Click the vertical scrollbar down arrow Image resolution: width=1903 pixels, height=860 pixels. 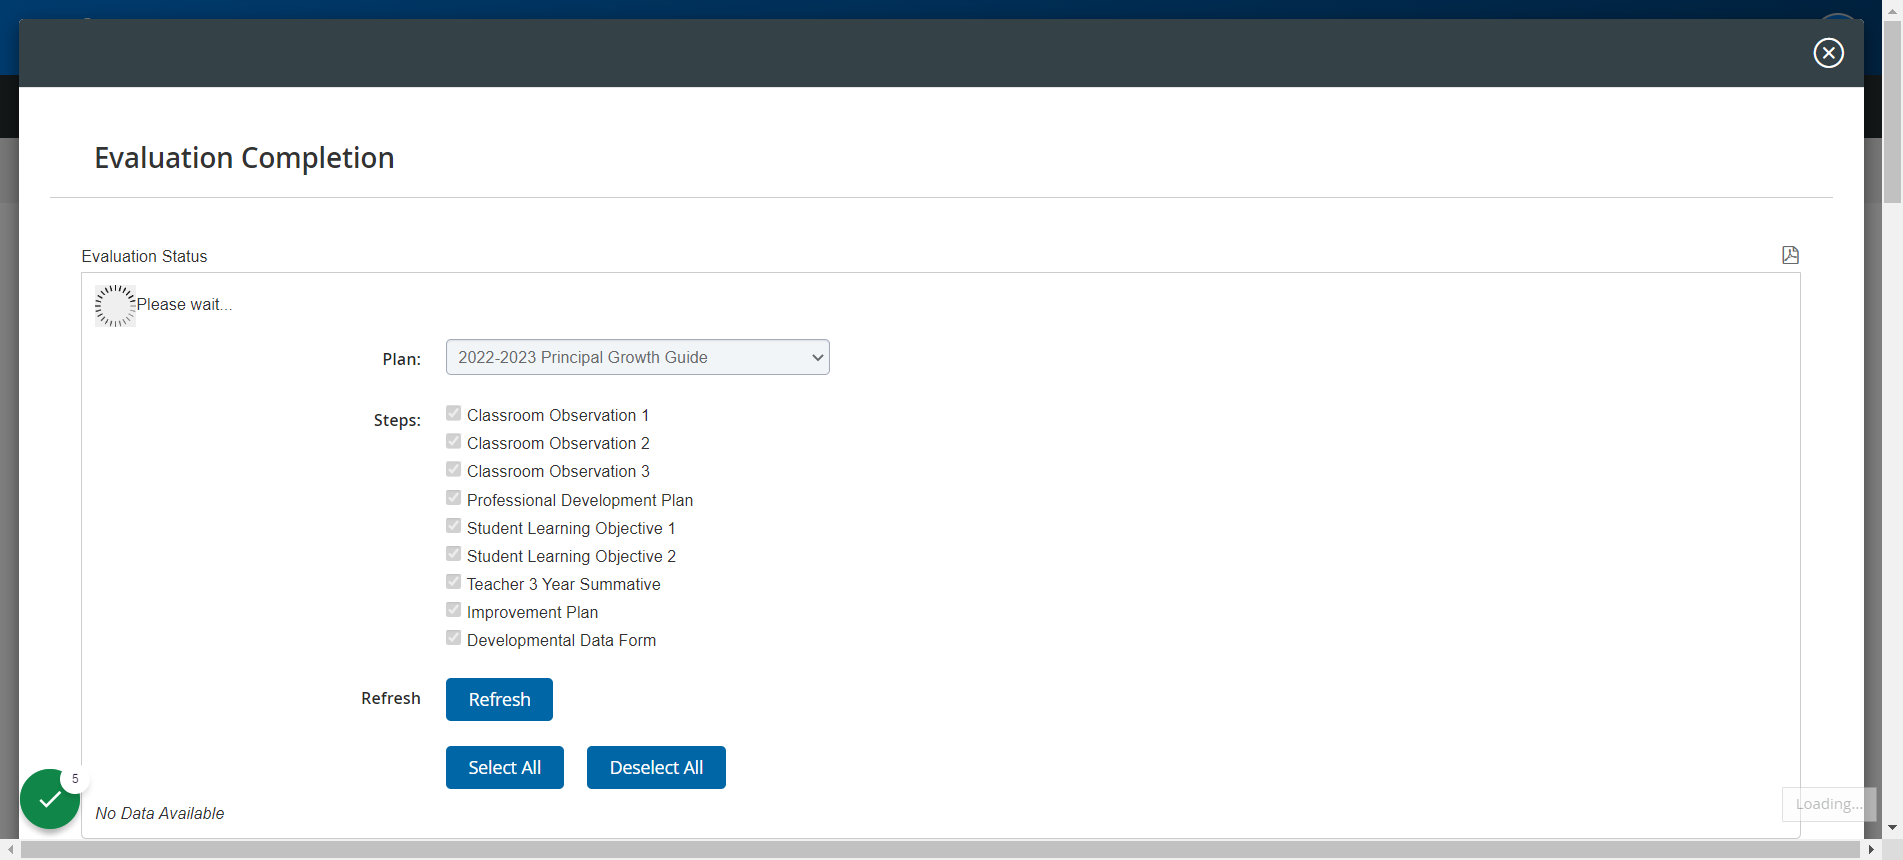click(x=1892, y=829)
